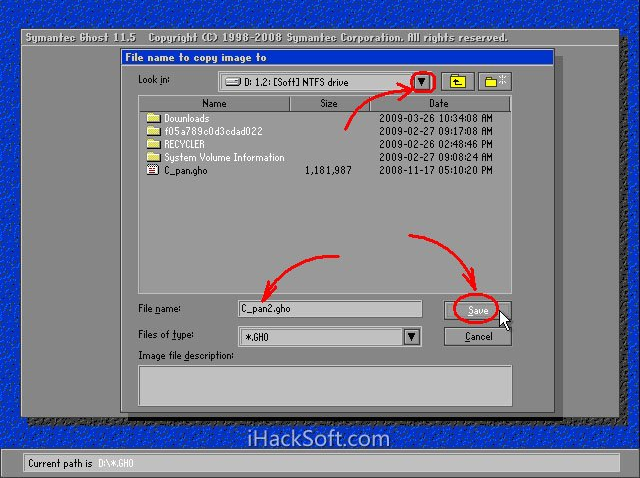The width and height of the screenshot is (640, 478).
Task: Open the Files of type dropdown arrow
Action: pos(411,337)
